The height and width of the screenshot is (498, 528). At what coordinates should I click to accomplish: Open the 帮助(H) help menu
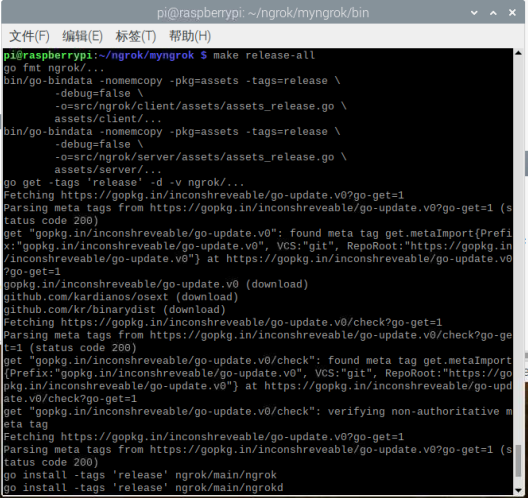[x=190, y=36]
